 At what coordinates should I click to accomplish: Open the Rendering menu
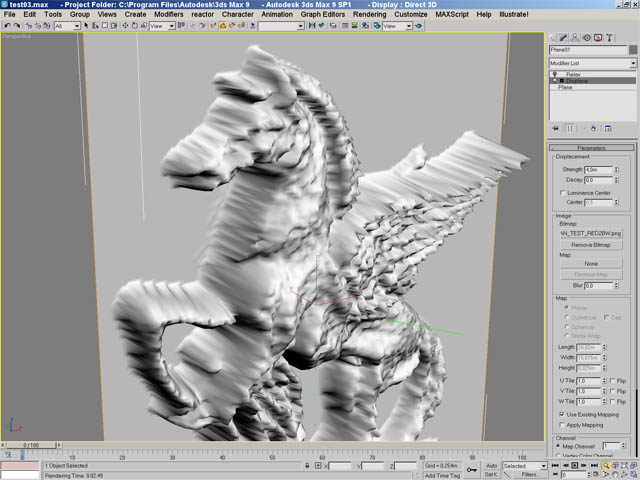(369, 15)
